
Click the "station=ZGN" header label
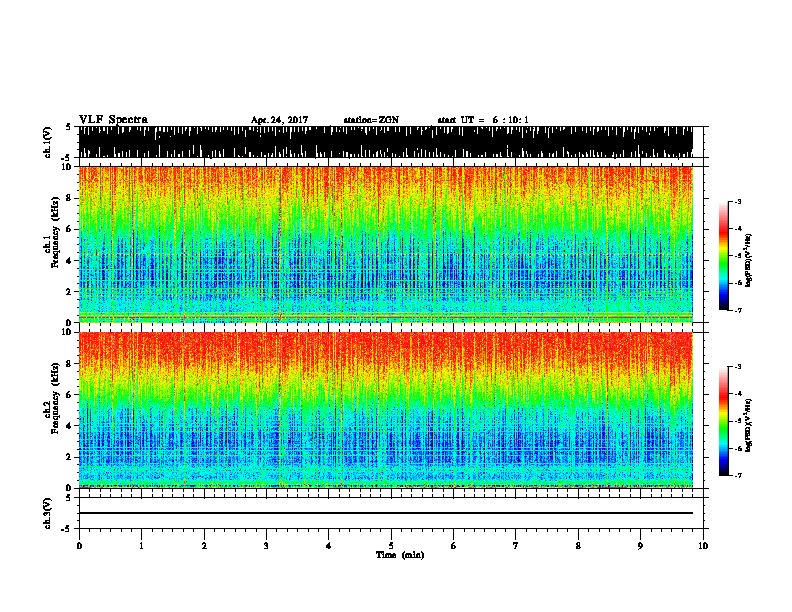tap(371, 120)
